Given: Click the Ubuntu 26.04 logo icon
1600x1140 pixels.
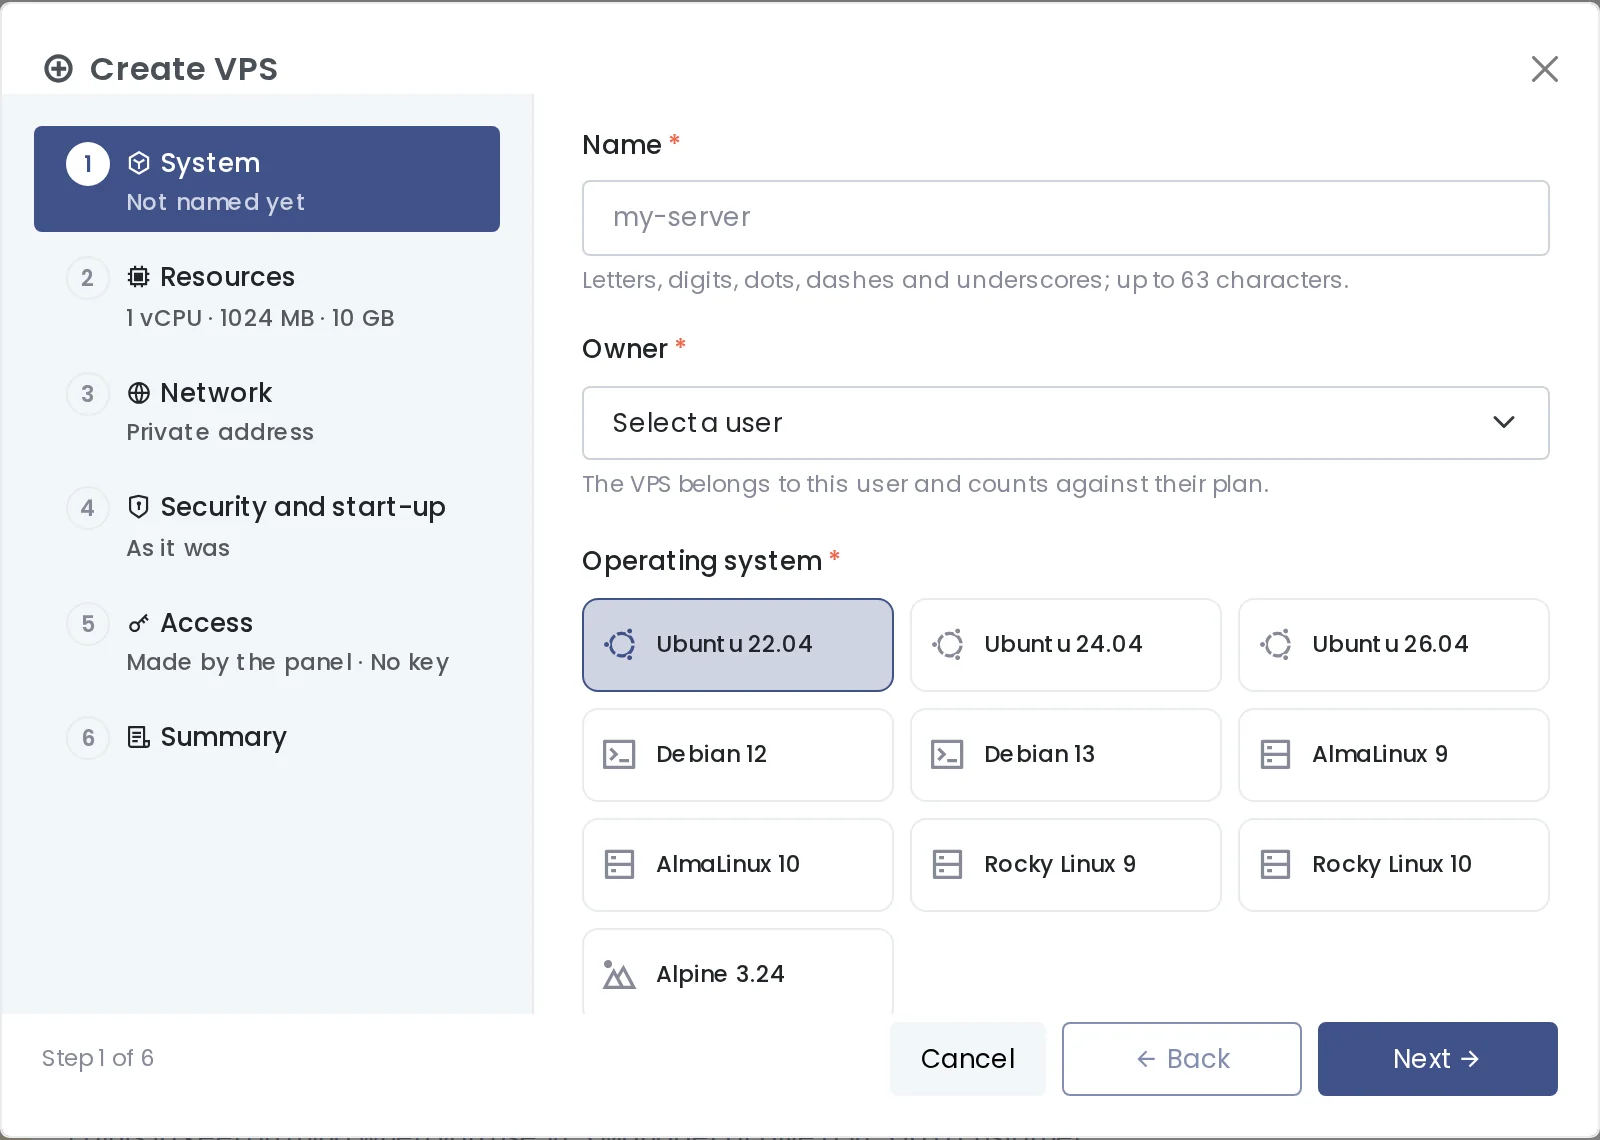Looking at the screenshot, I should 1276,645.
